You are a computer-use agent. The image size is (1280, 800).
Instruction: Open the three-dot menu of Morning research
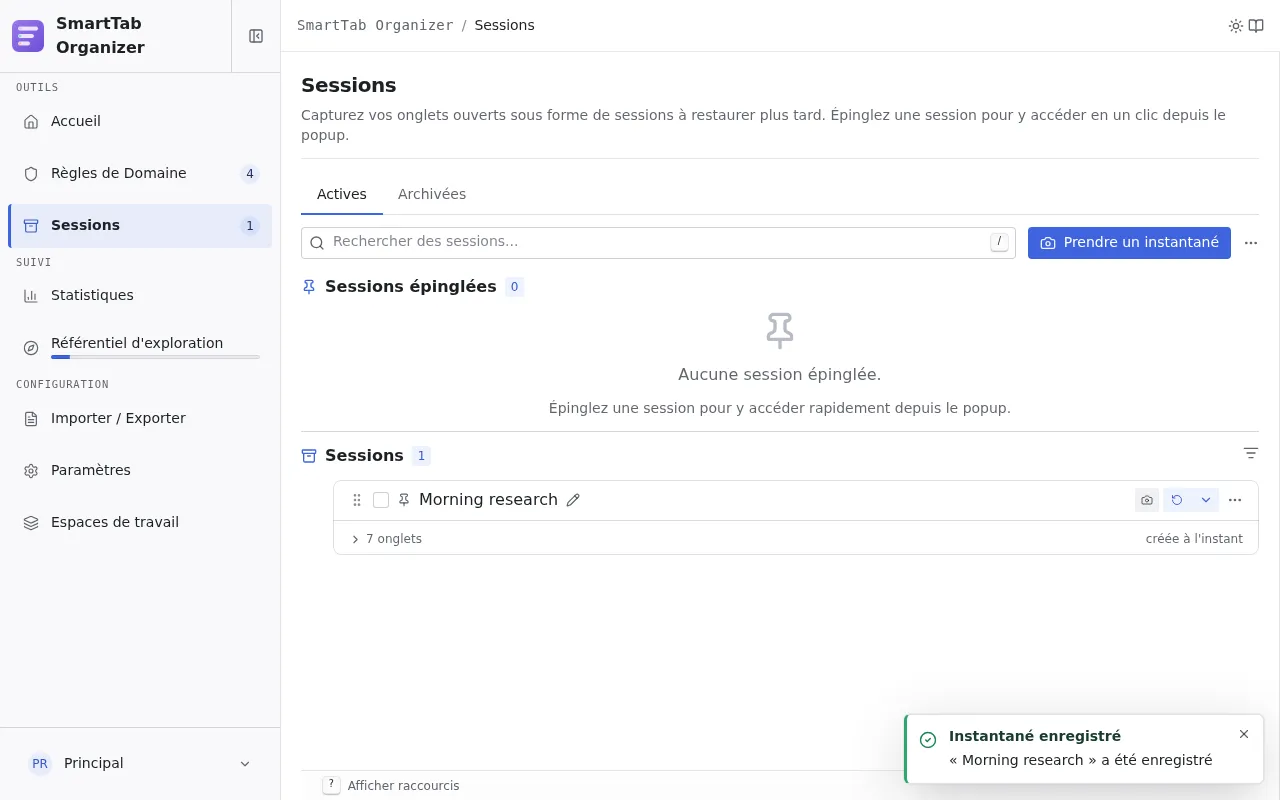click(1235, 500)
